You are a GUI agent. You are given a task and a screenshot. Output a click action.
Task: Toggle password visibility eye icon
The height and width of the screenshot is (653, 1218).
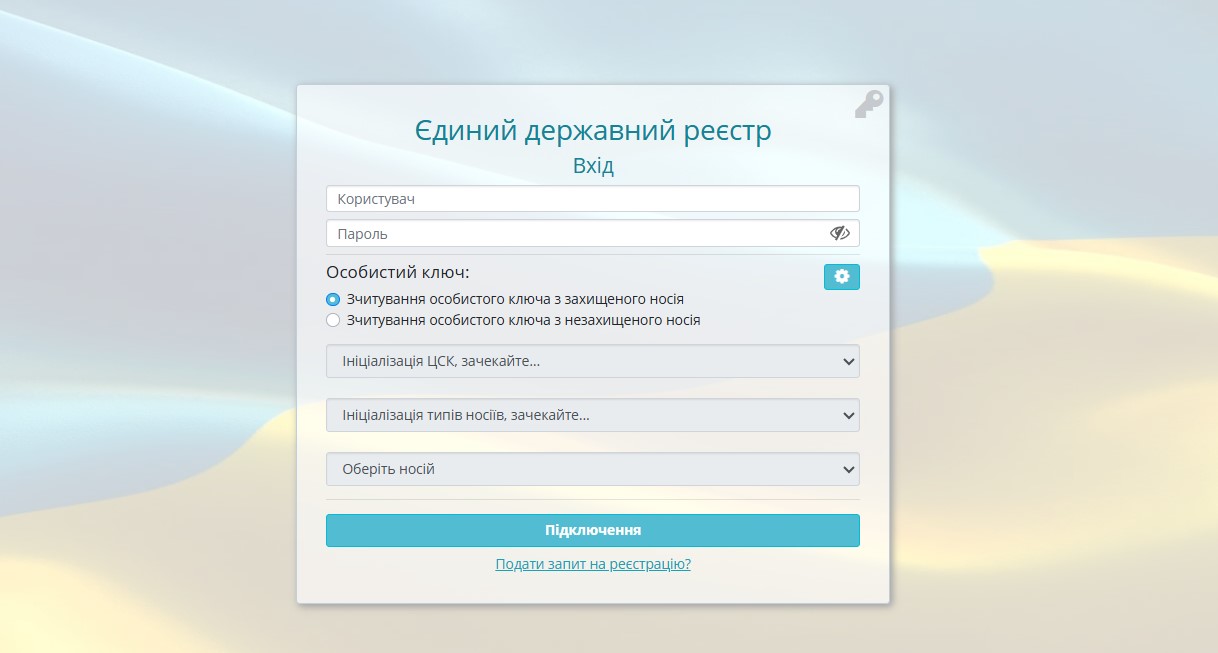[839, 233]
